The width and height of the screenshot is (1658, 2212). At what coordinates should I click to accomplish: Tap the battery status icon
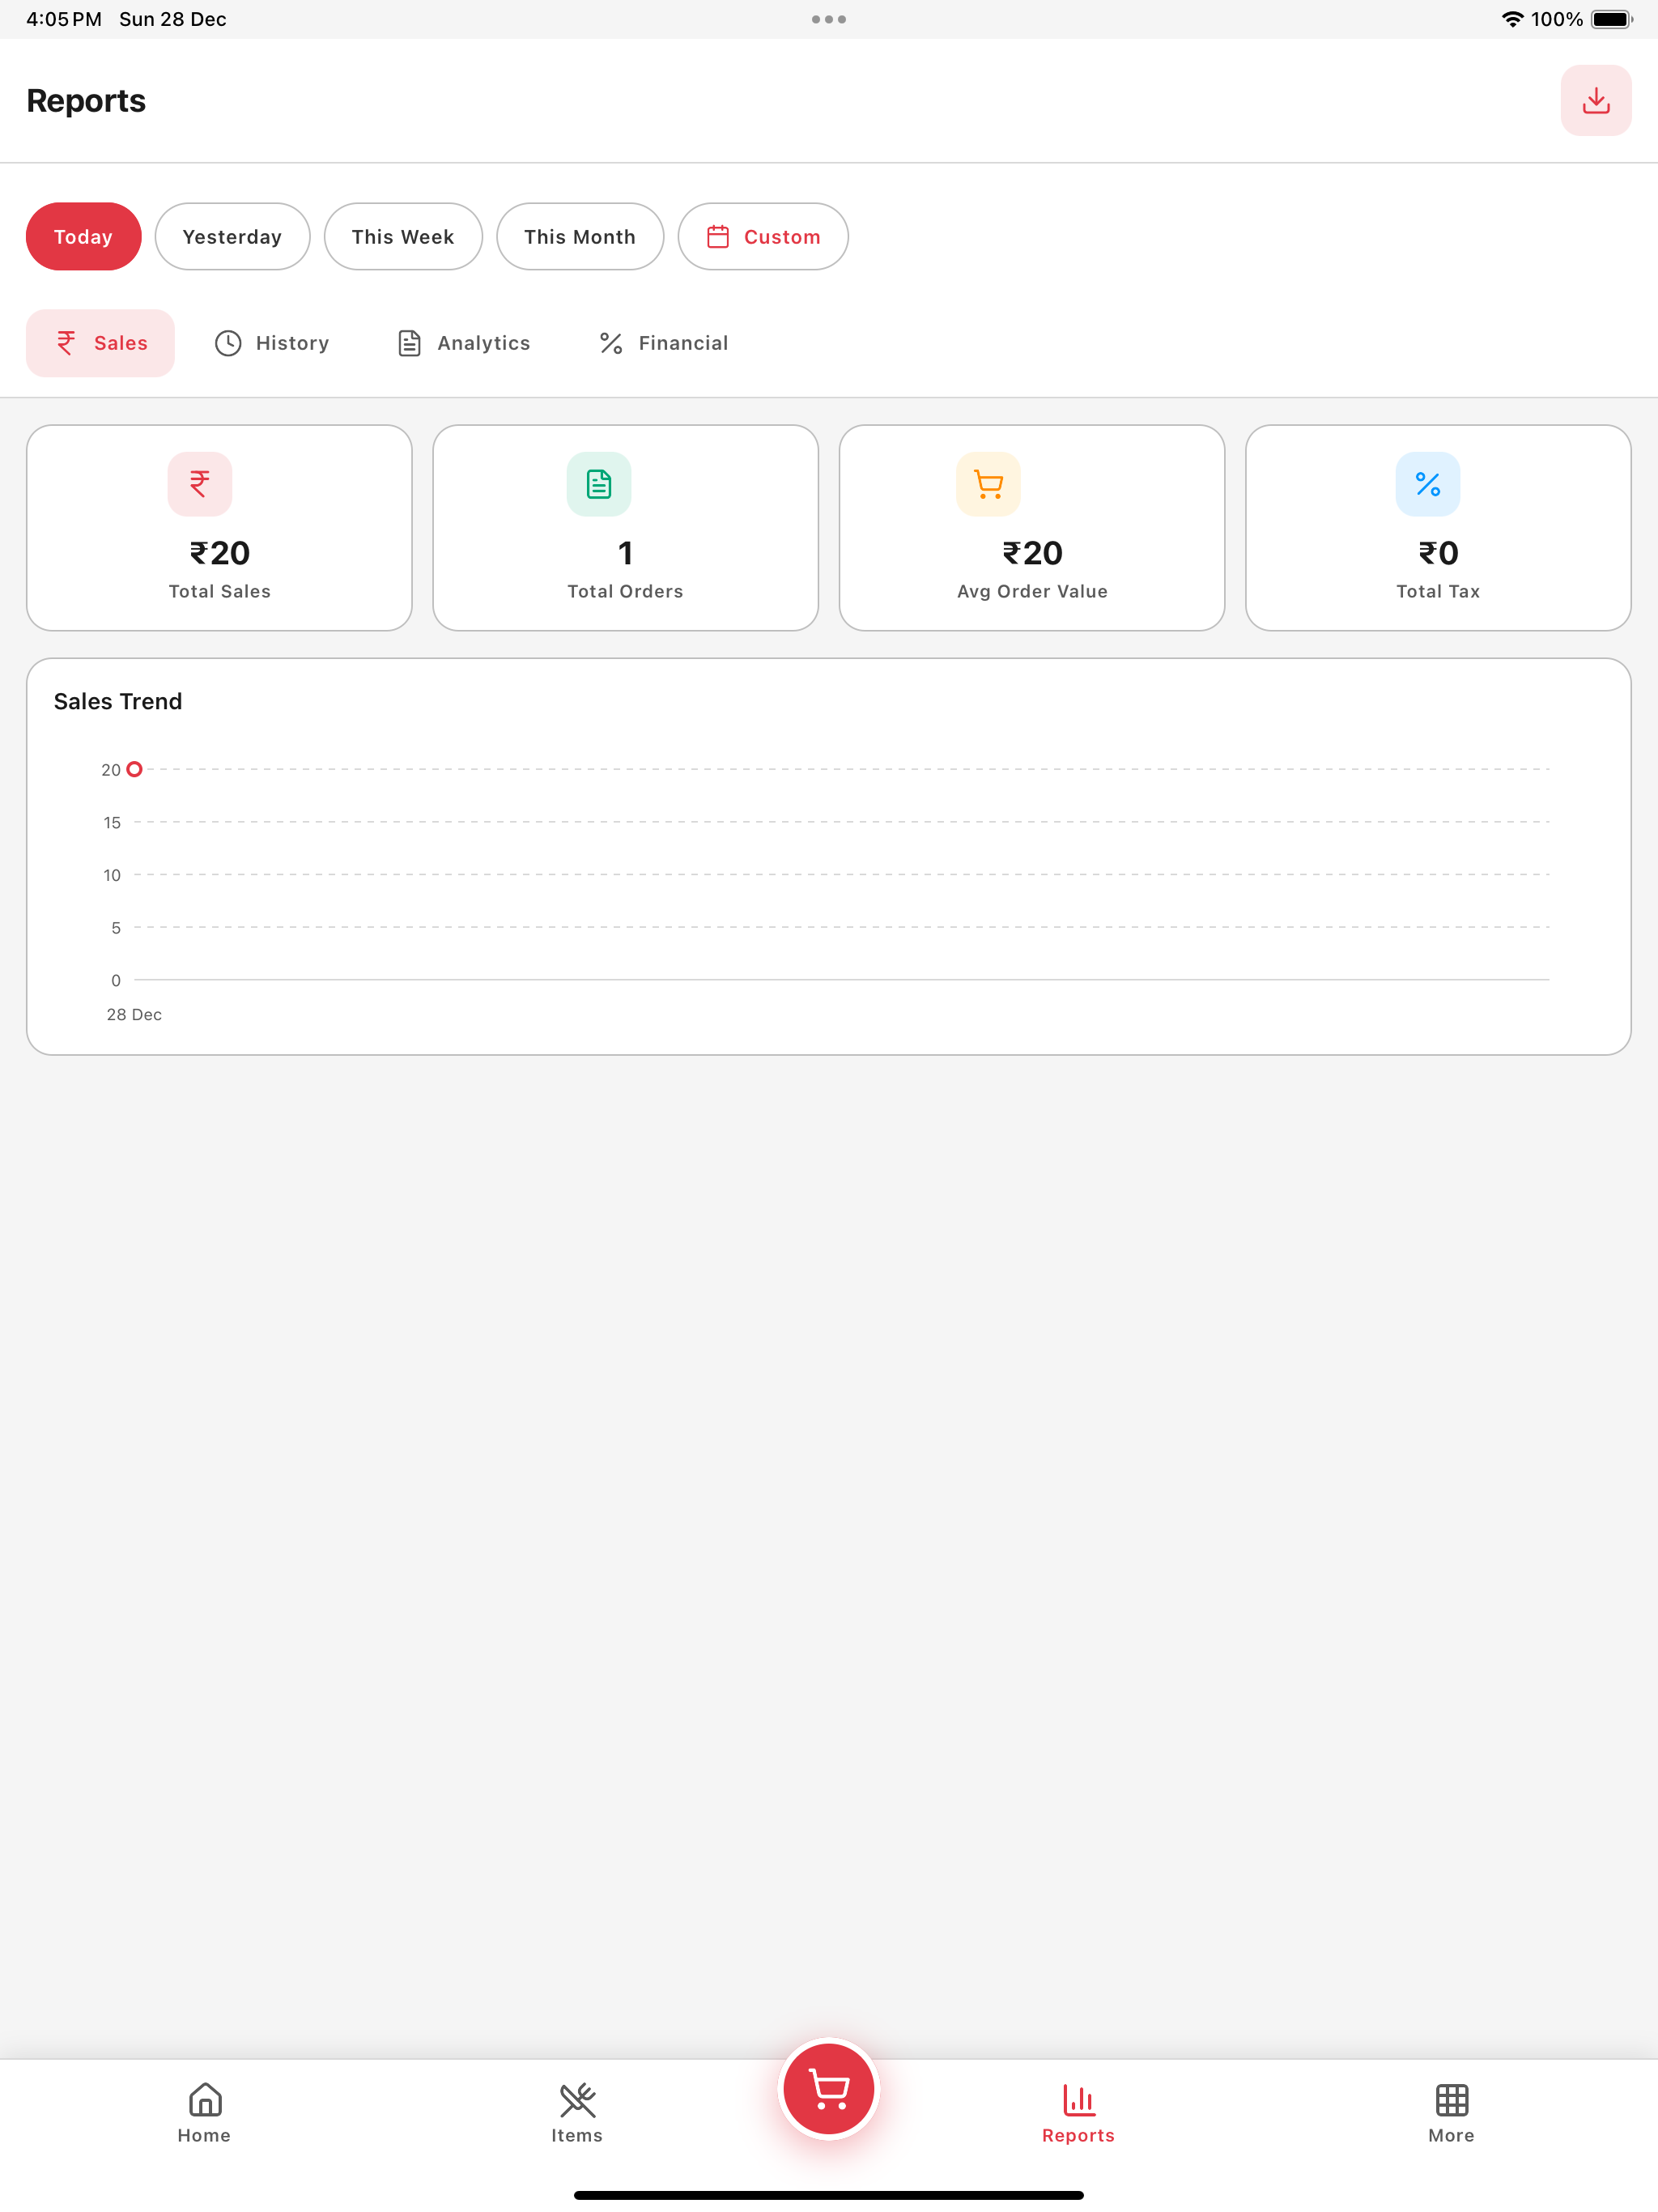[x=1611, y=19]
